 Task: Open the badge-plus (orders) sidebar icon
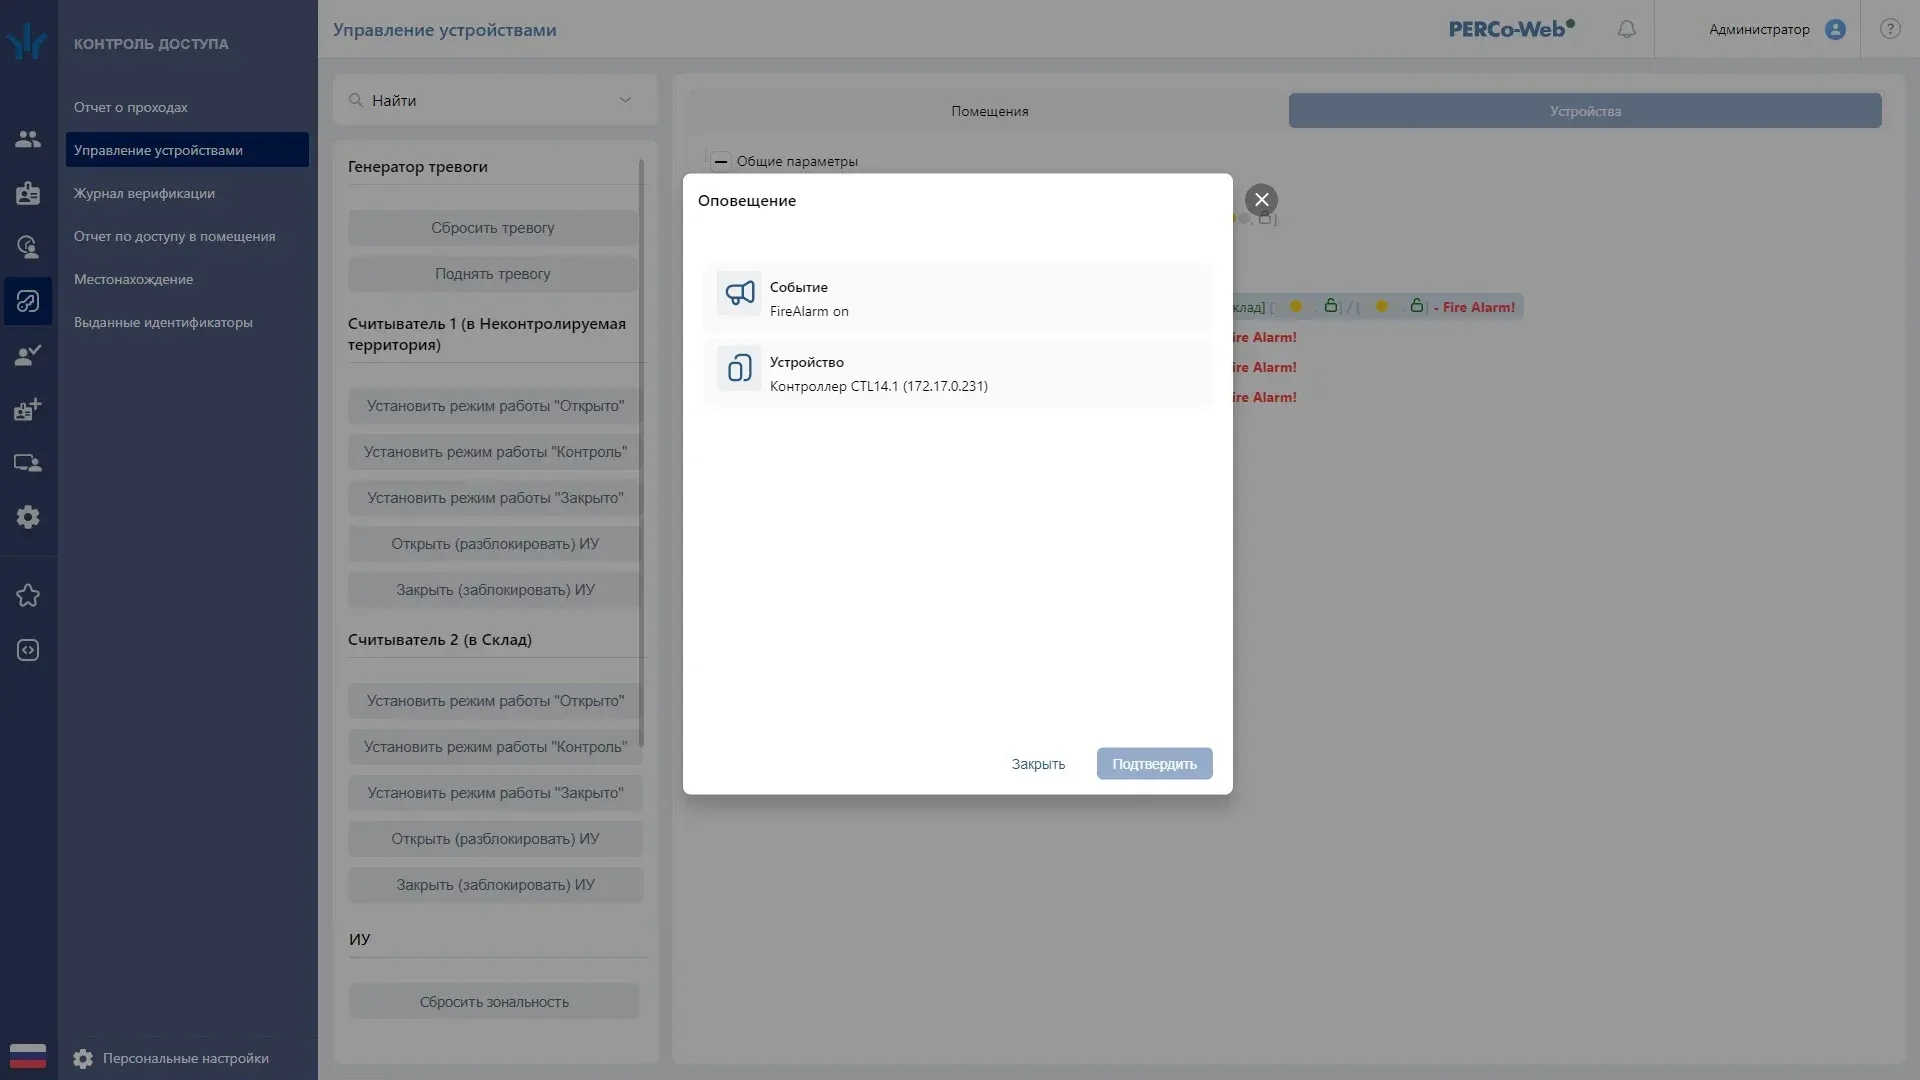(28, 409)
